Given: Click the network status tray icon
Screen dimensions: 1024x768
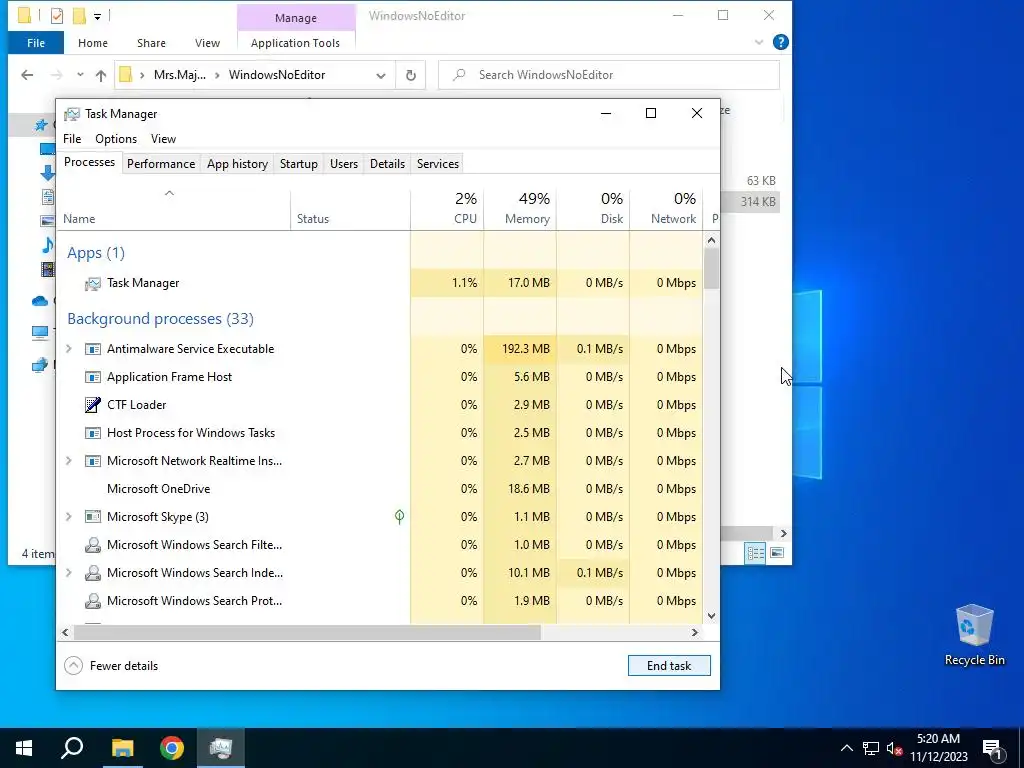Looking at the screenshot, I should [x=871, y=748].
